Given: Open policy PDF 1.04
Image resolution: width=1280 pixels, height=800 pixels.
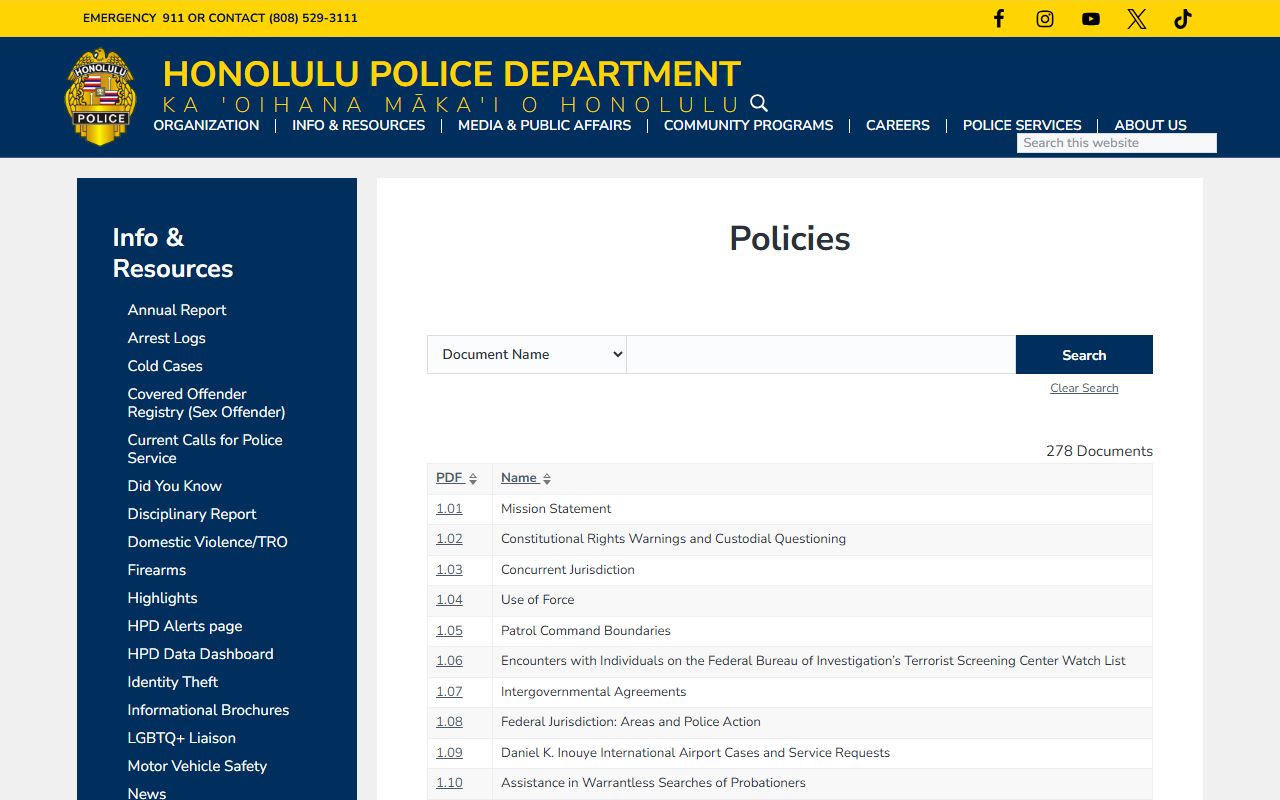Looking at the screenshot, I should coord(449,600).
